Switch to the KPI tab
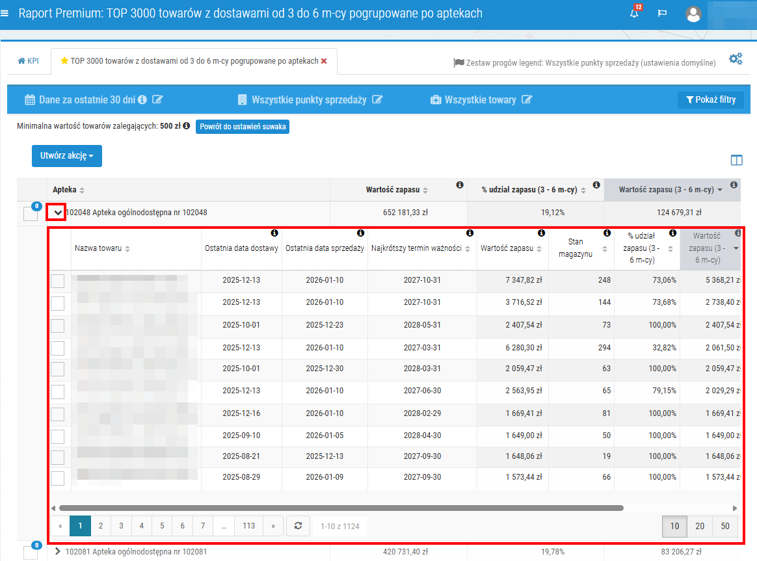Image resolution: width=757 pixels, height=561 pixels. [x=28, y=61]
